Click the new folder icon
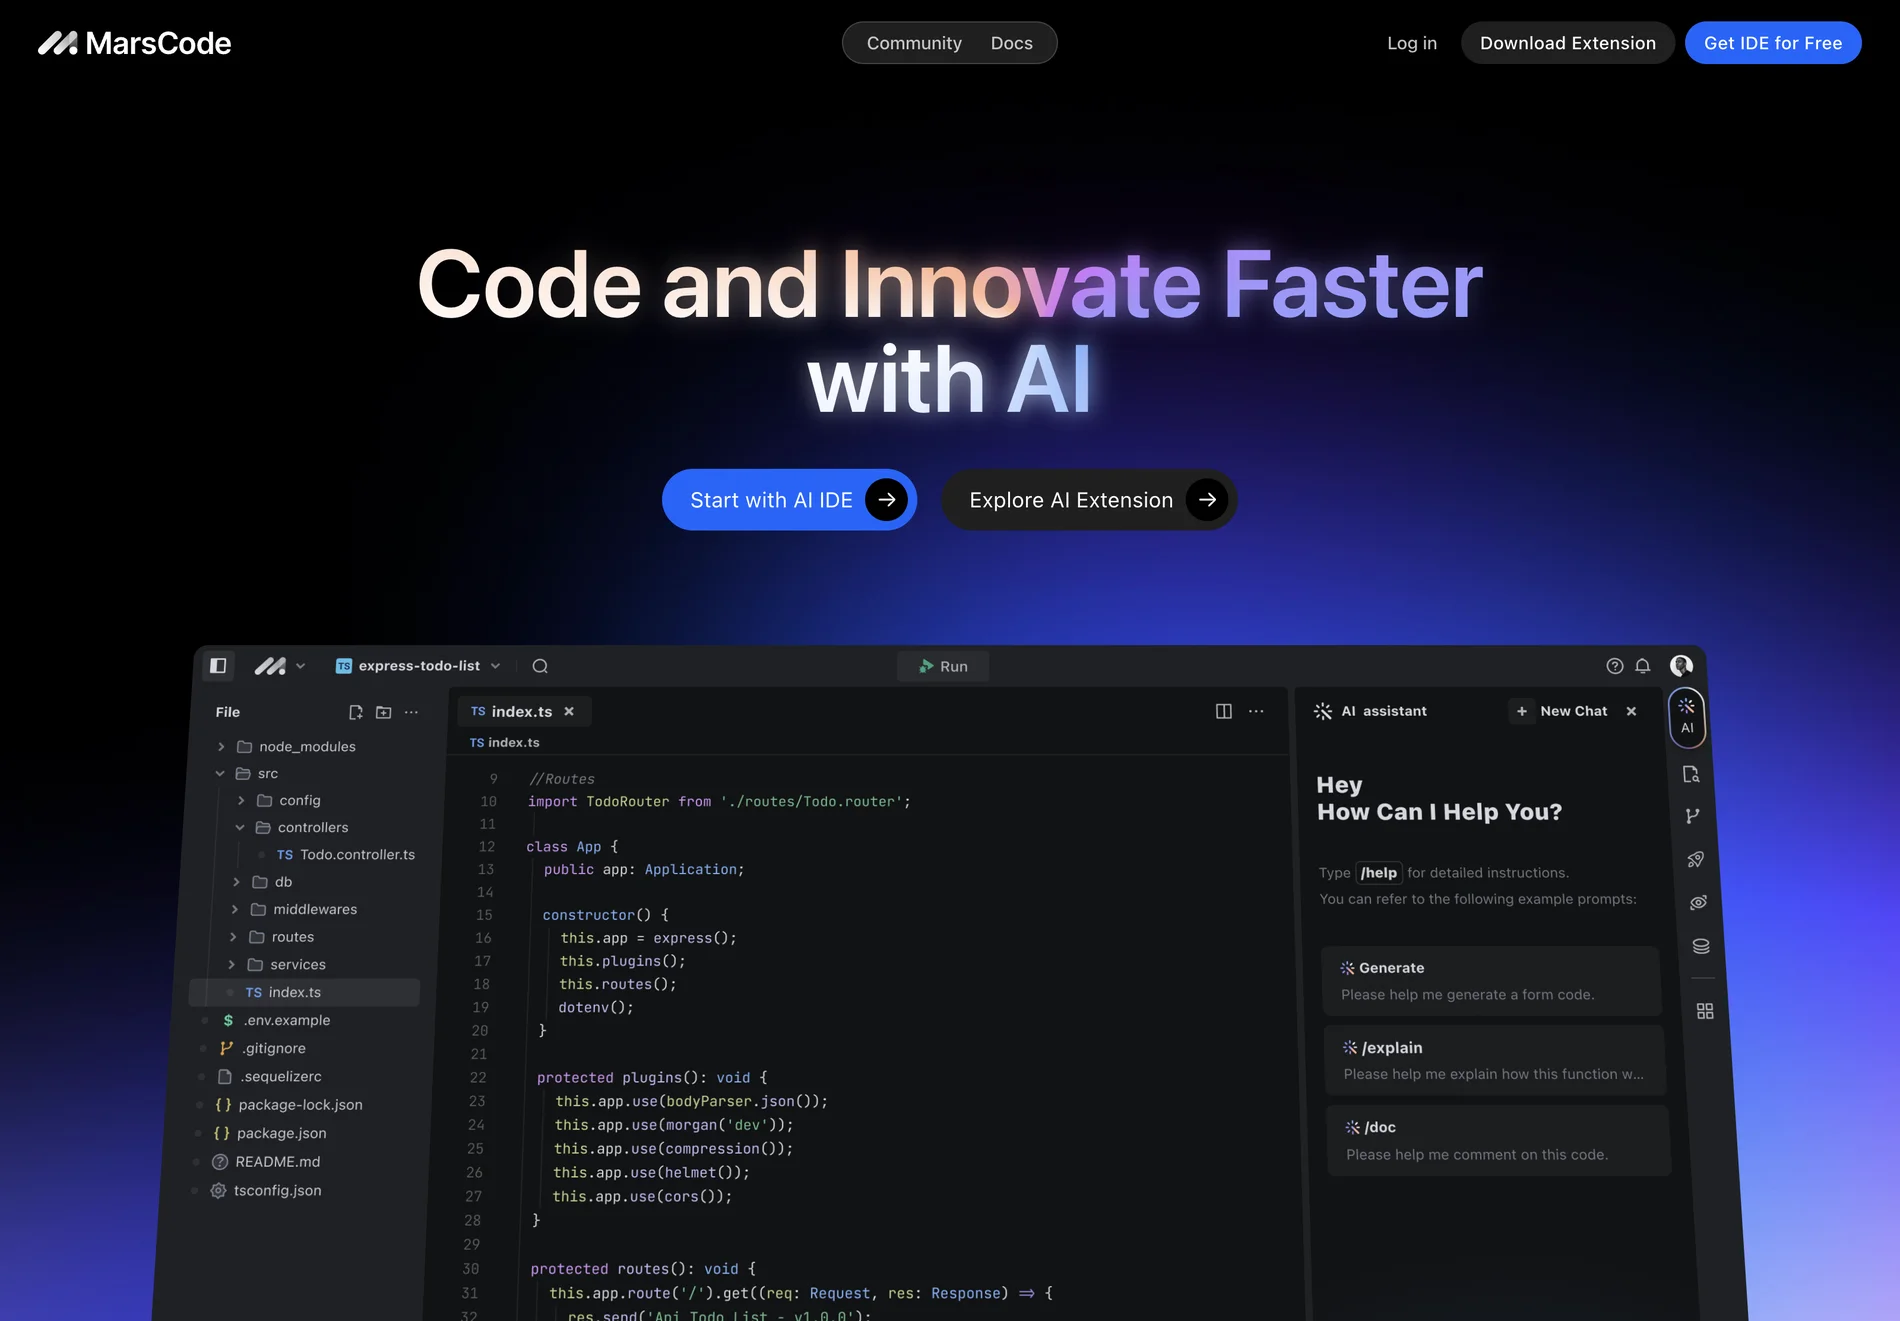 point(383,712)
